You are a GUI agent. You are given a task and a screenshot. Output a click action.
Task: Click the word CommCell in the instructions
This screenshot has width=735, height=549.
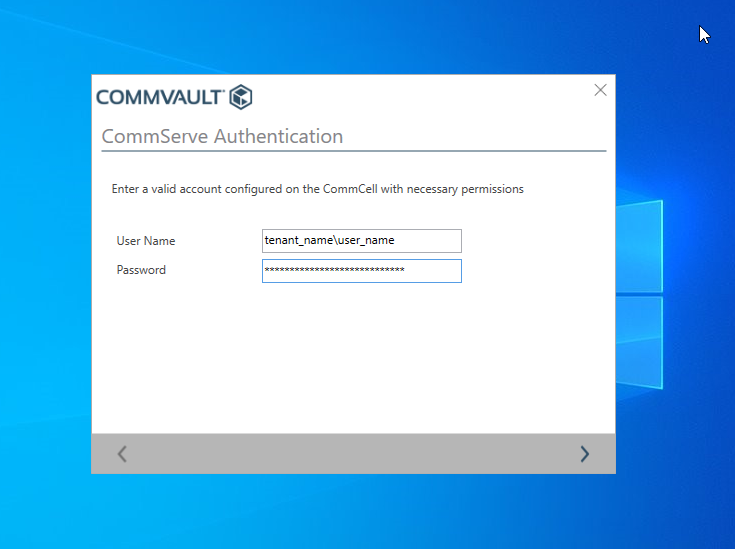click(x=351, y=189)
